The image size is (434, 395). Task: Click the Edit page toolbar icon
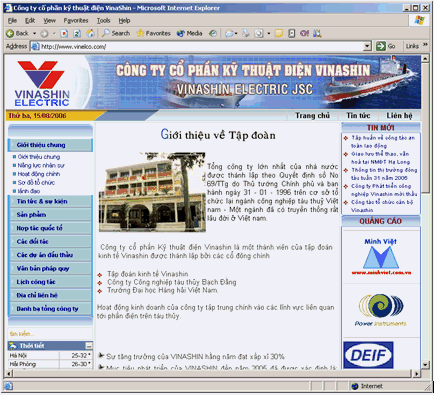[259, 33]
